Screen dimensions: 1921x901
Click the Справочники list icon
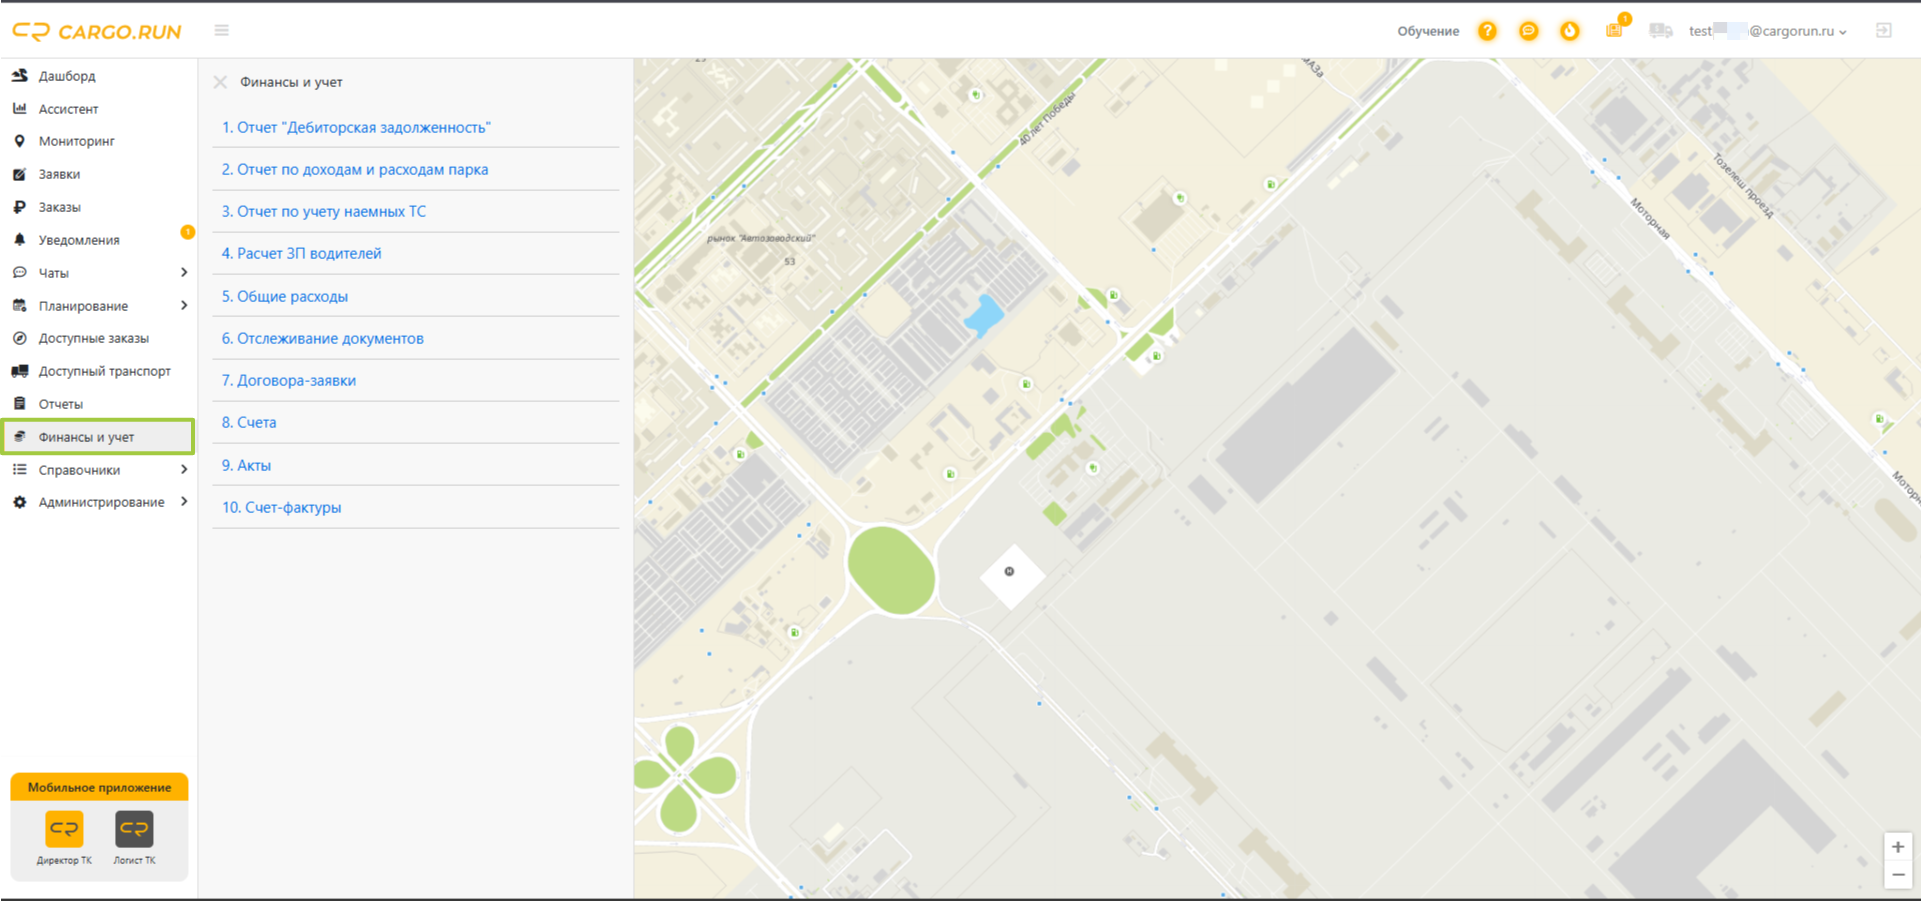point(19,469)
